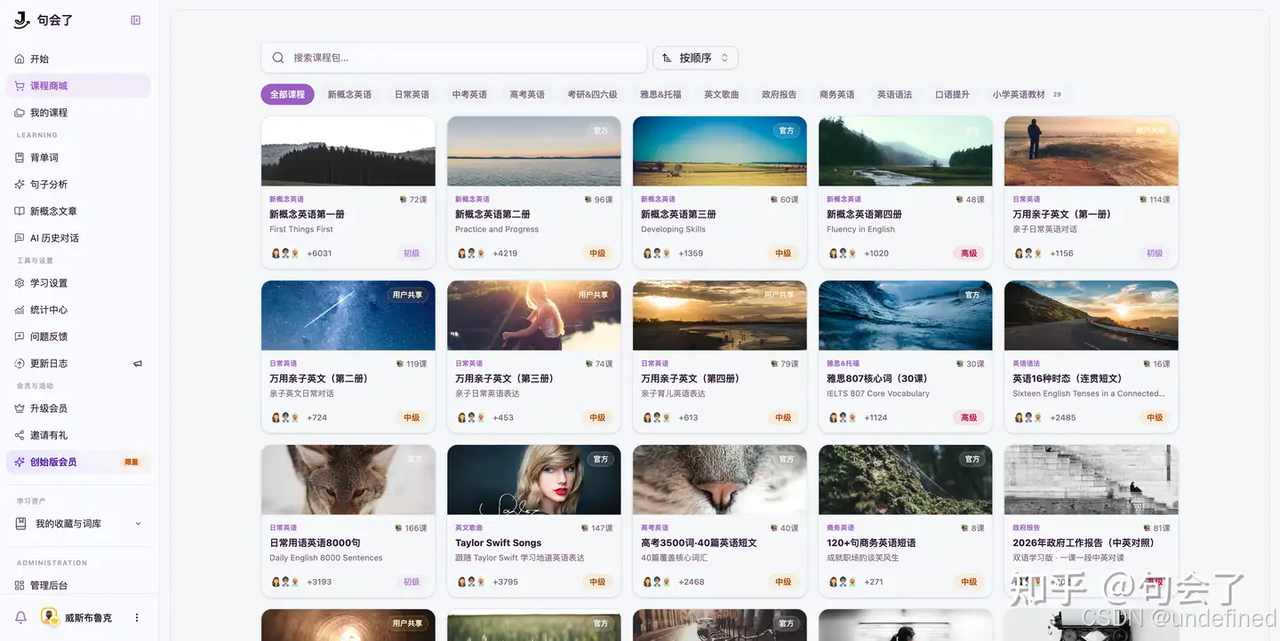
Task: Open 创始版会员 sidebar entry
Action: [78, 462]
